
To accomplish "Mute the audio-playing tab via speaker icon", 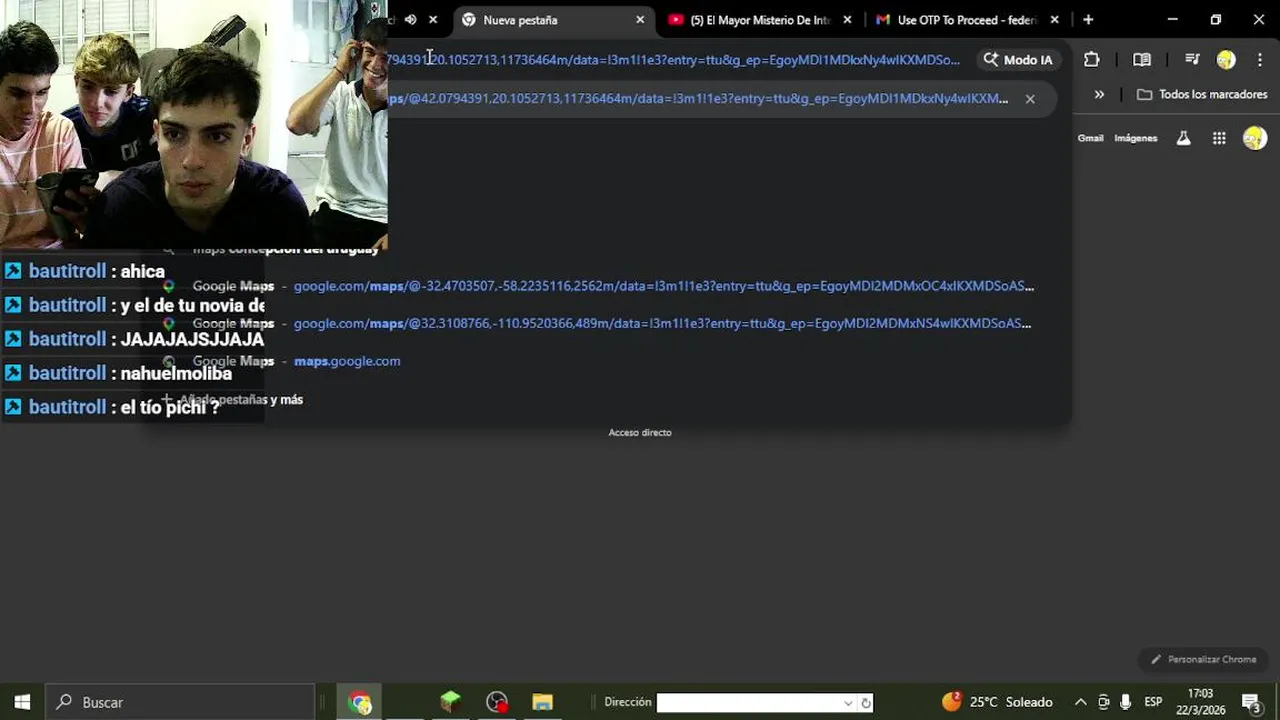I will [411, 19].
